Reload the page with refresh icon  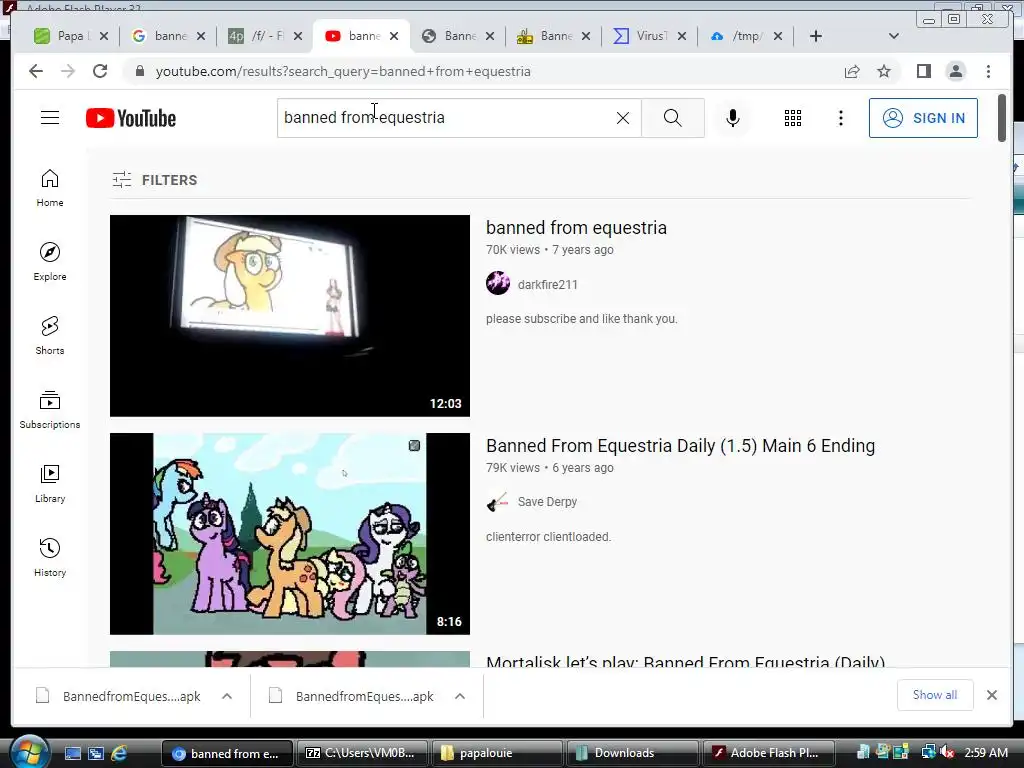click(100, 71)
